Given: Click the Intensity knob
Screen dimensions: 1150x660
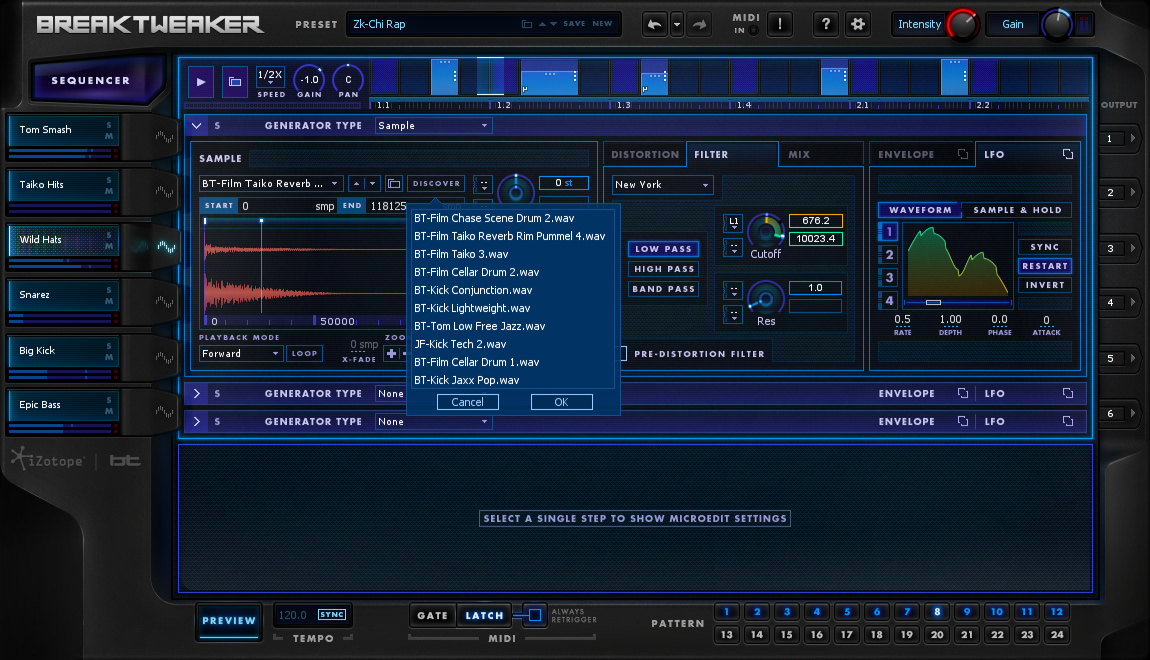Looking at the screenshot, I should (962, 24).
